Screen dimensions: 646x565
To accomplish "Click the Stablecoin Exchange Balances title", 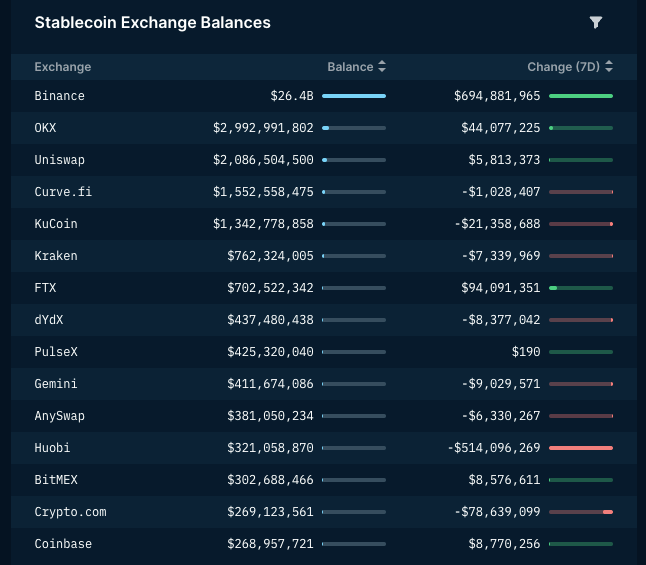I will (x=152, y=23).
